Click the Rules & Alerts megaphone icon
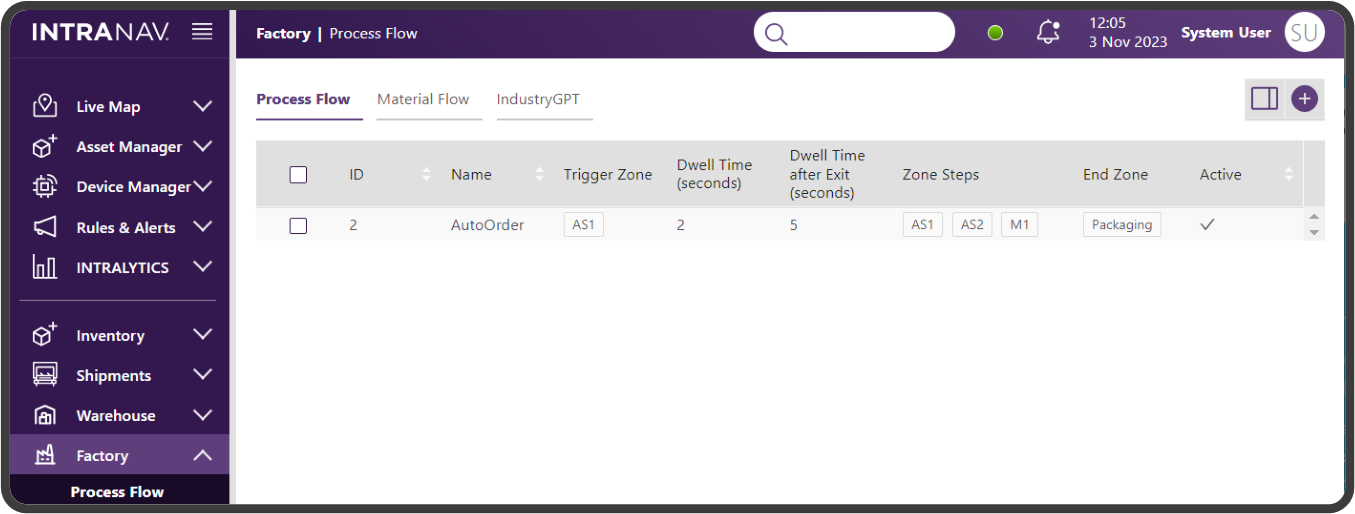This screenshot has width=1355, height=514. pyautogui.click(x=44, y=227)
